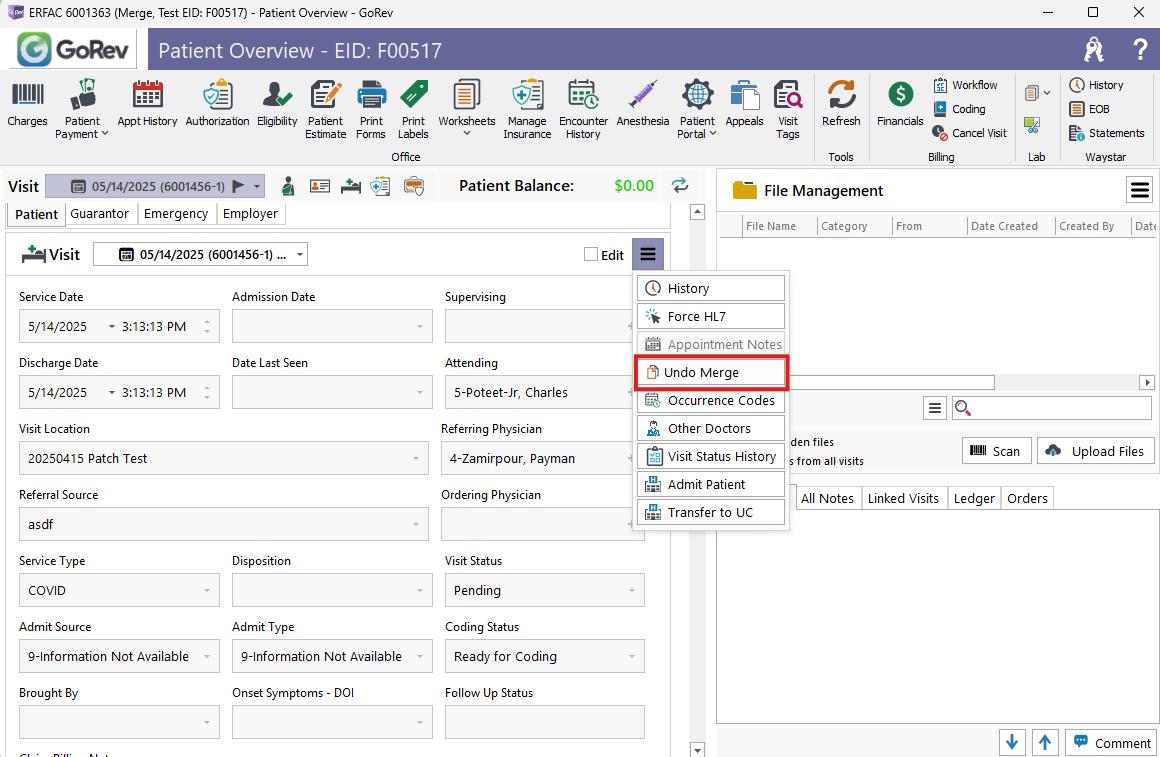1160x757 pixels.
Task: Open Visit Status History entry
Action: click(711, 457)
